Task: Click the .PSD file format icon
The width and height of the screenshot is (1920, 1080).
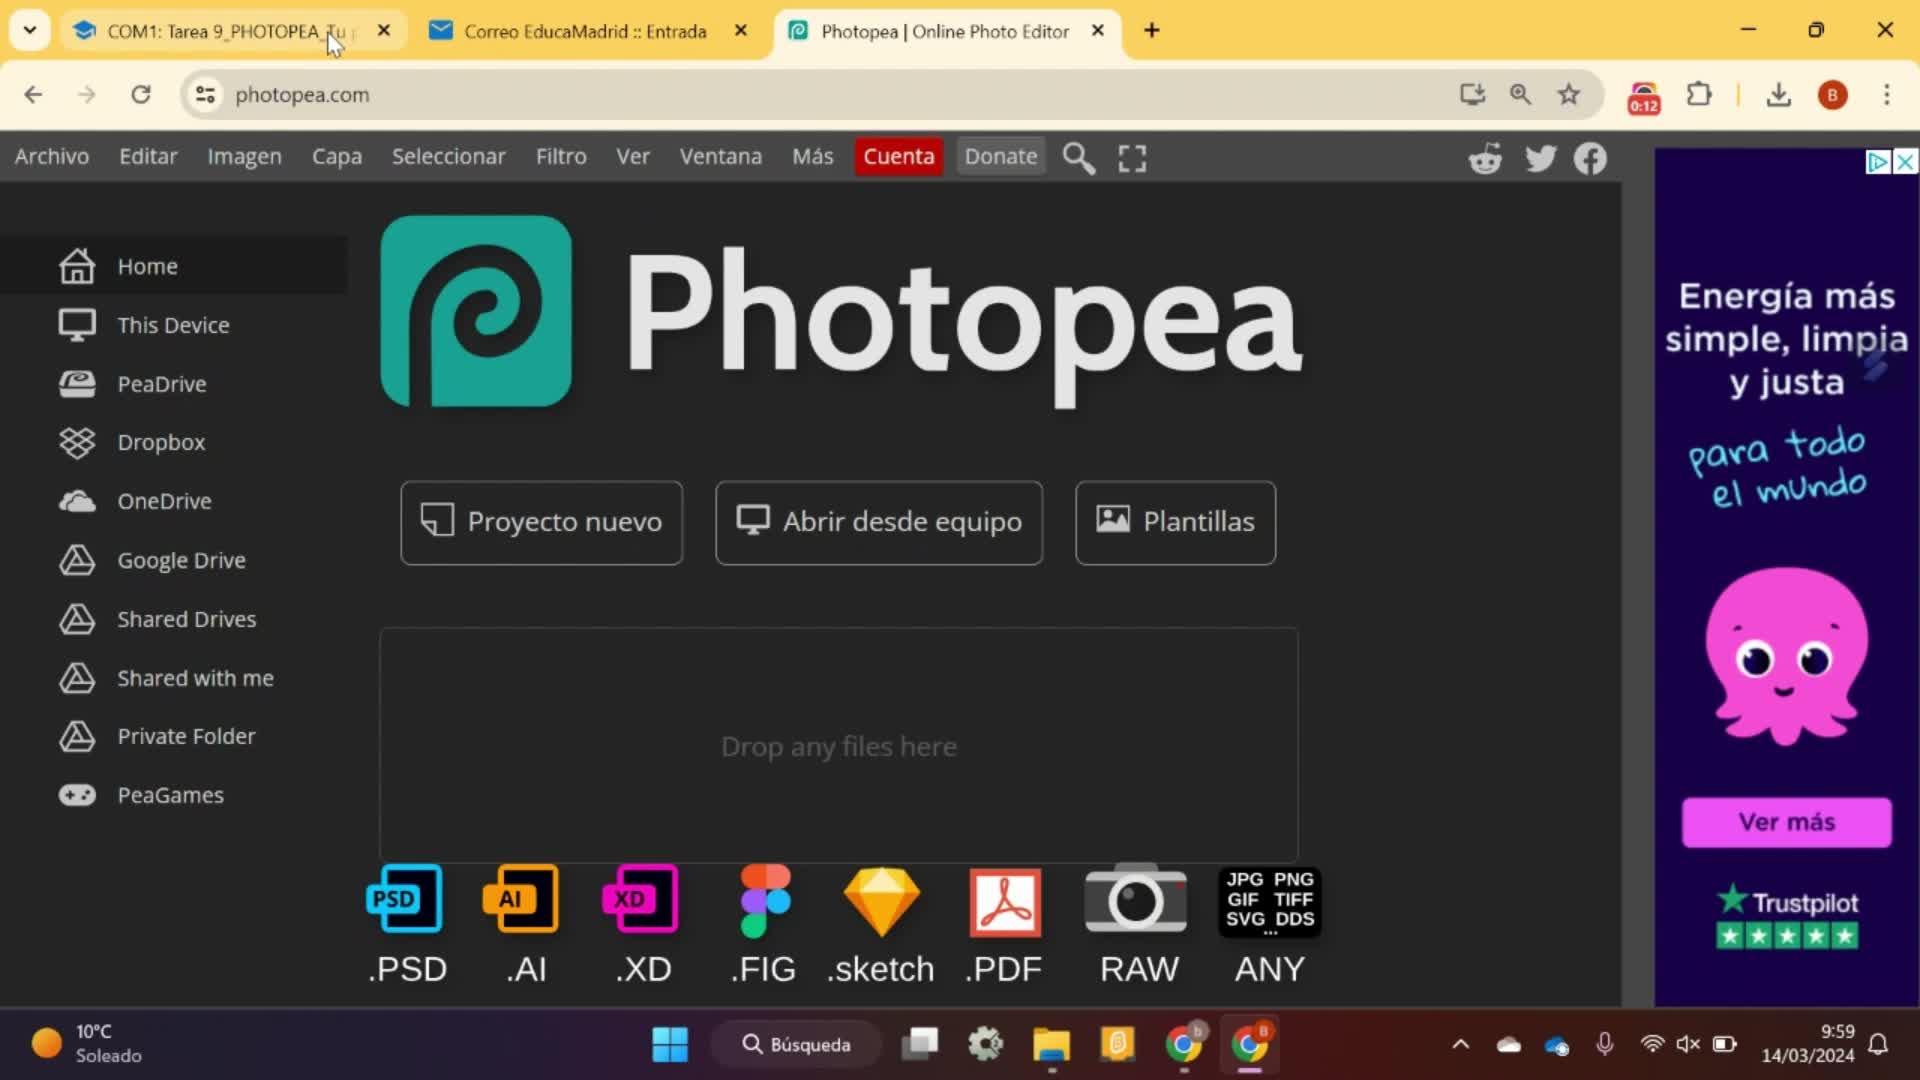Action: [405, 900]
